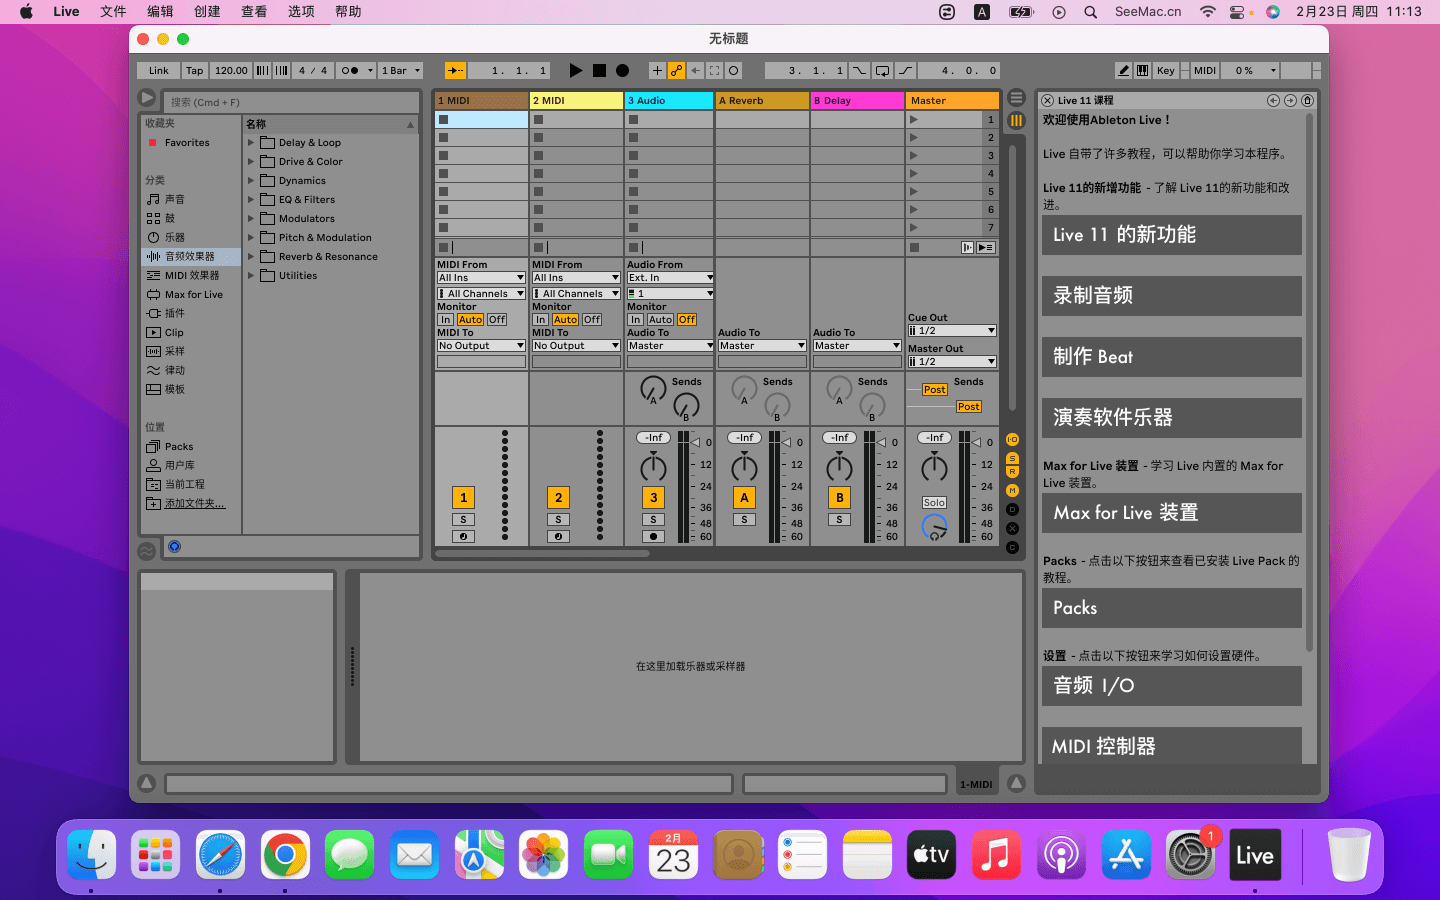Show Crossfader section X button

[1012, 528]
